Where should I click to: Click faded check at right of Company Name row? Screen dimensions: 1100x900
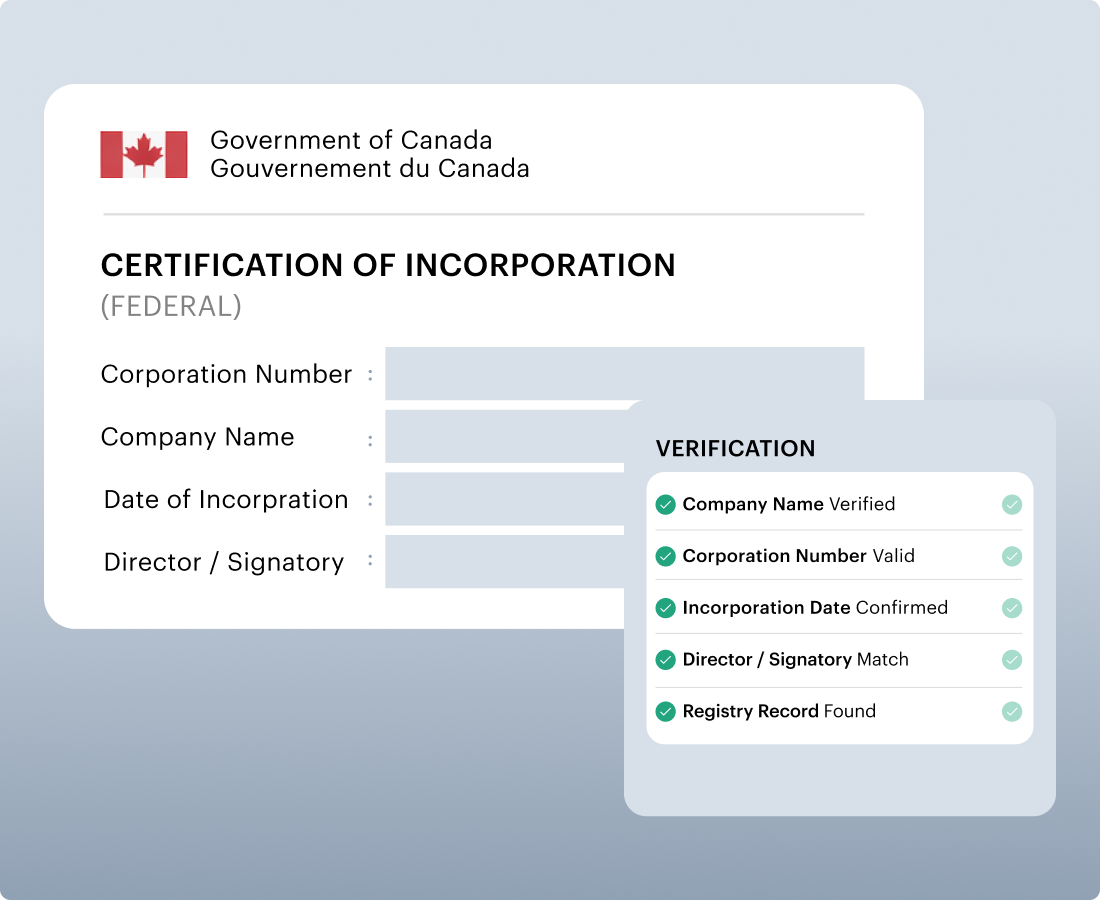(x=1012, y=504)
